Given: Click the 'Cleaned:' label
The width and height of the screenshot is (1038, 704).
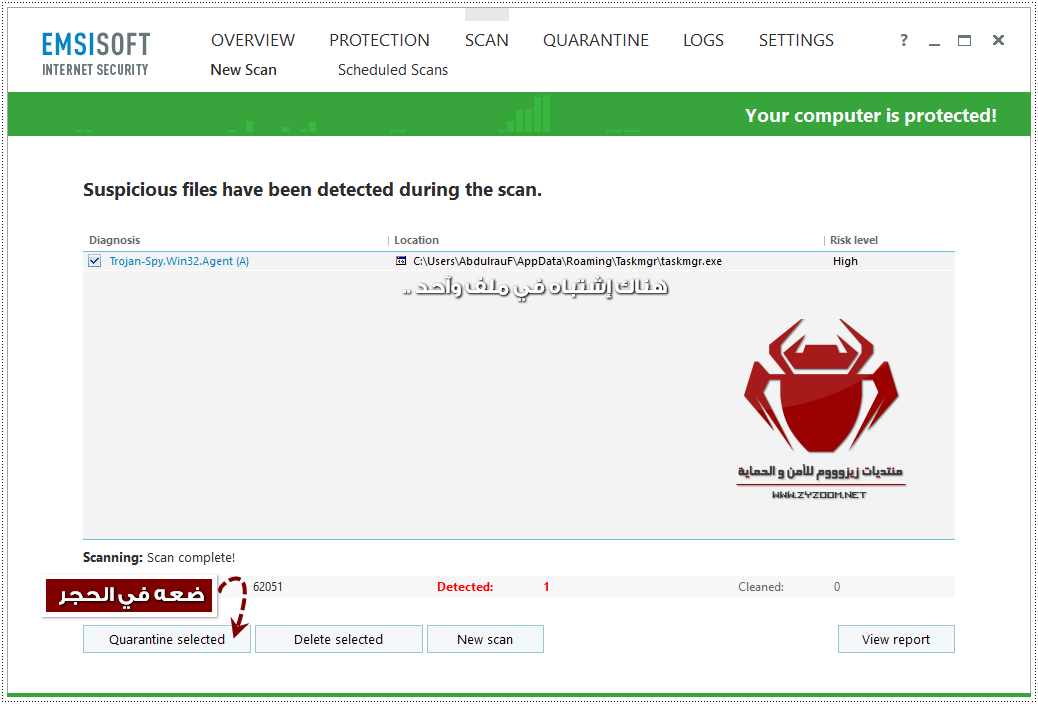Looking at the screenshot, I should (x=761, y=587).
